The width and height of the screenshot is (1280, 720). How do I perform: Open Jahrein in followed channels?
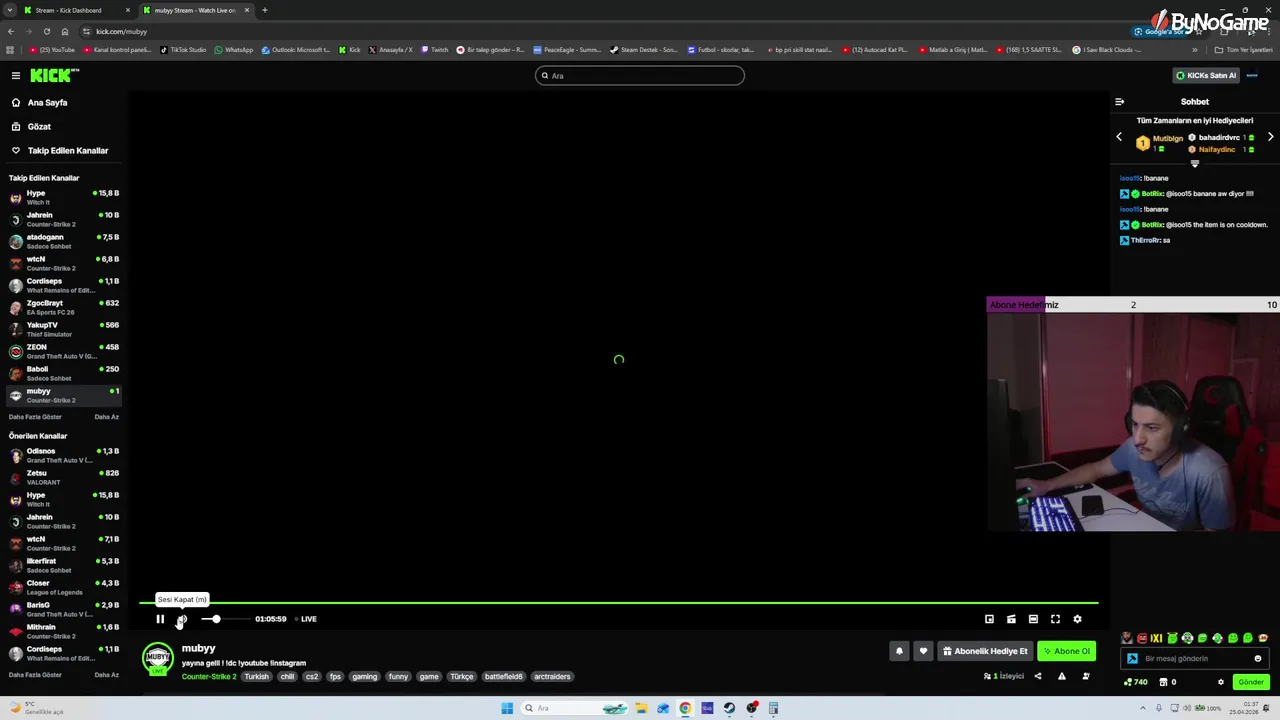point(64,219)
